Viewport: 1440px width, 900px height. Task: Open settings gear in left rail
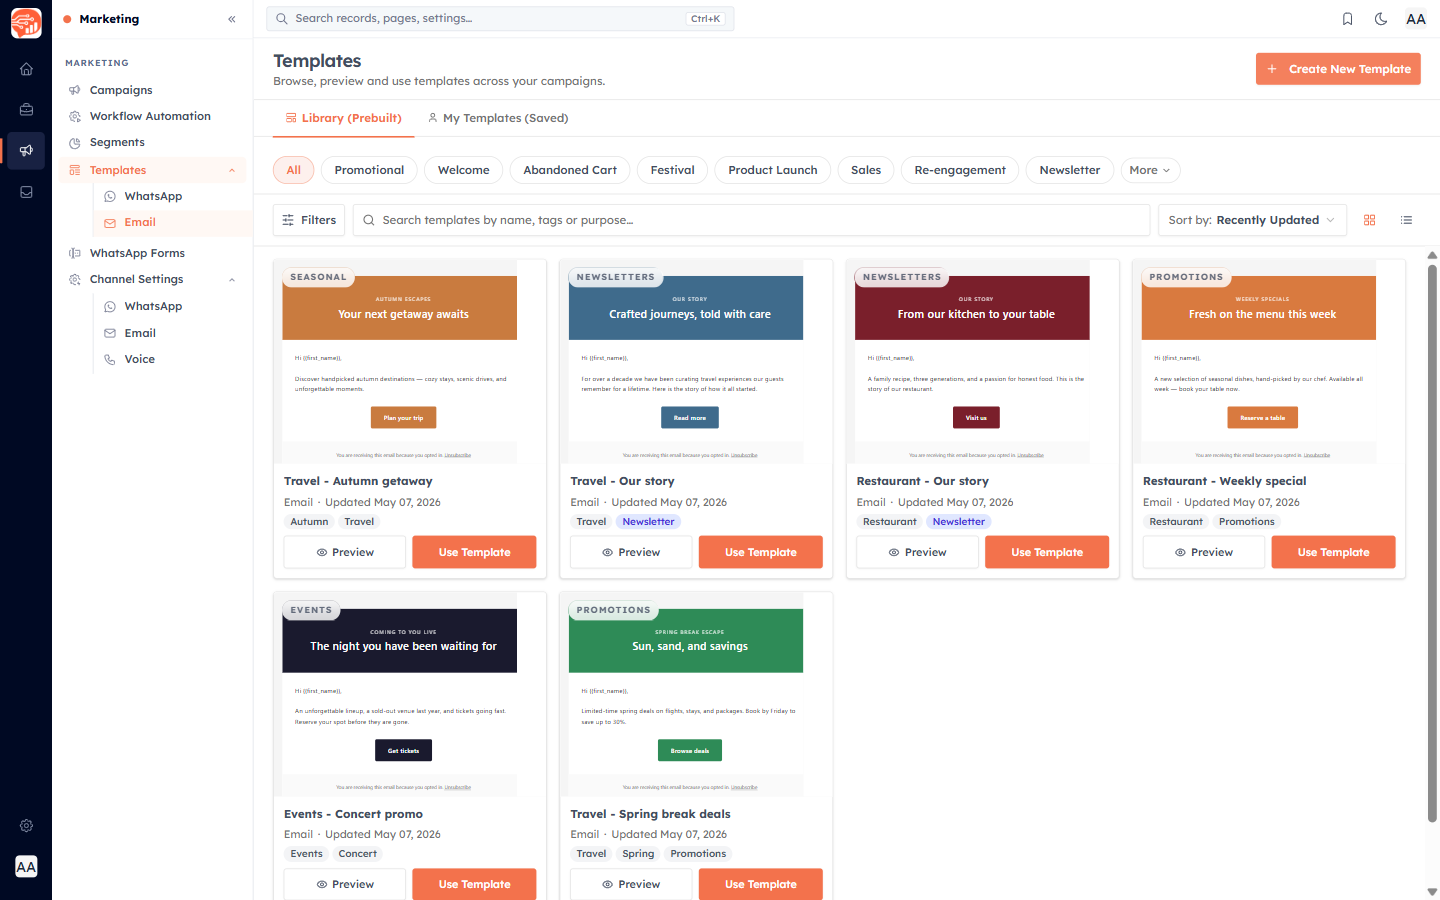[x=26, y=826]
